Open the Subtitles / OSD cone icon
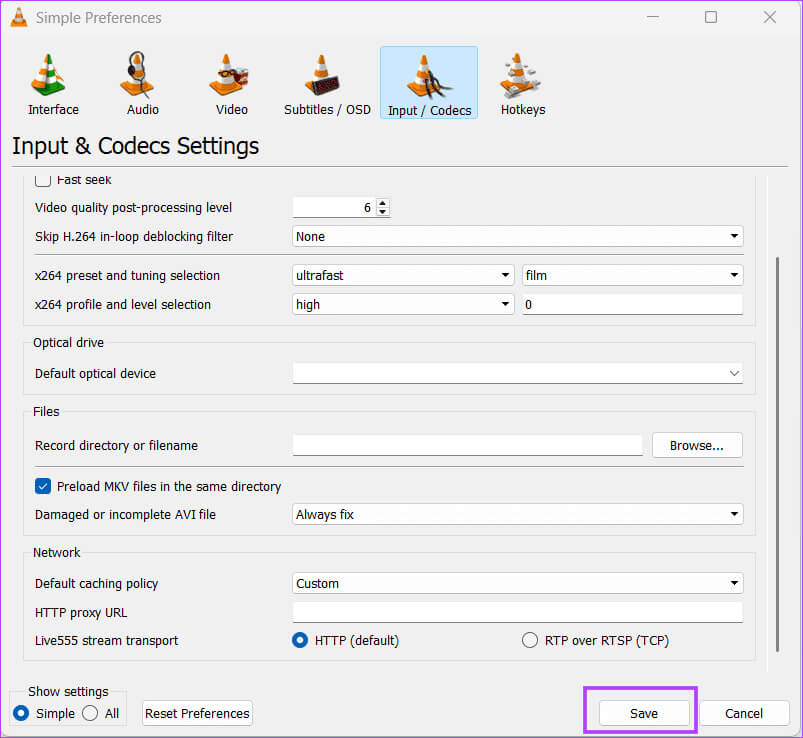This screenshot has width=803, height=738. click(x=322, y=75)
